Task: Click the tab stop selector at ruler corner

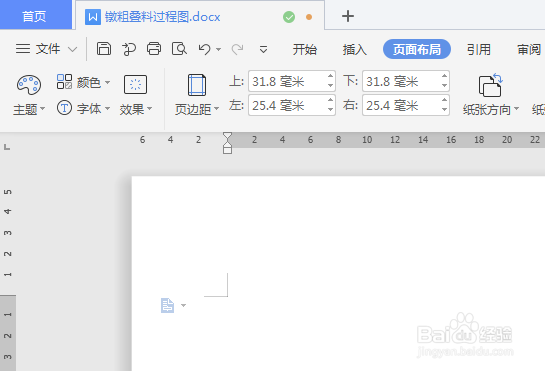Action: click(7, 147)
